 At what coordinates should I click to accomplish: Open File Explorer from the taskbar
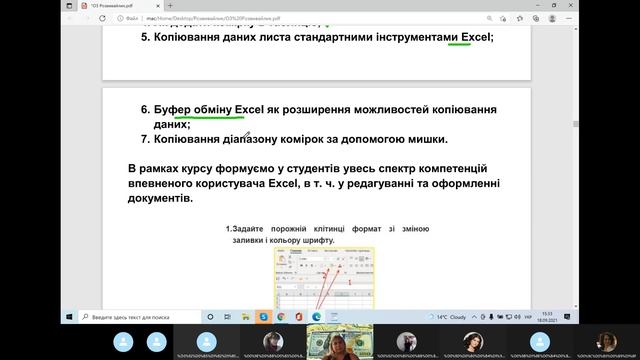point(246,317)
